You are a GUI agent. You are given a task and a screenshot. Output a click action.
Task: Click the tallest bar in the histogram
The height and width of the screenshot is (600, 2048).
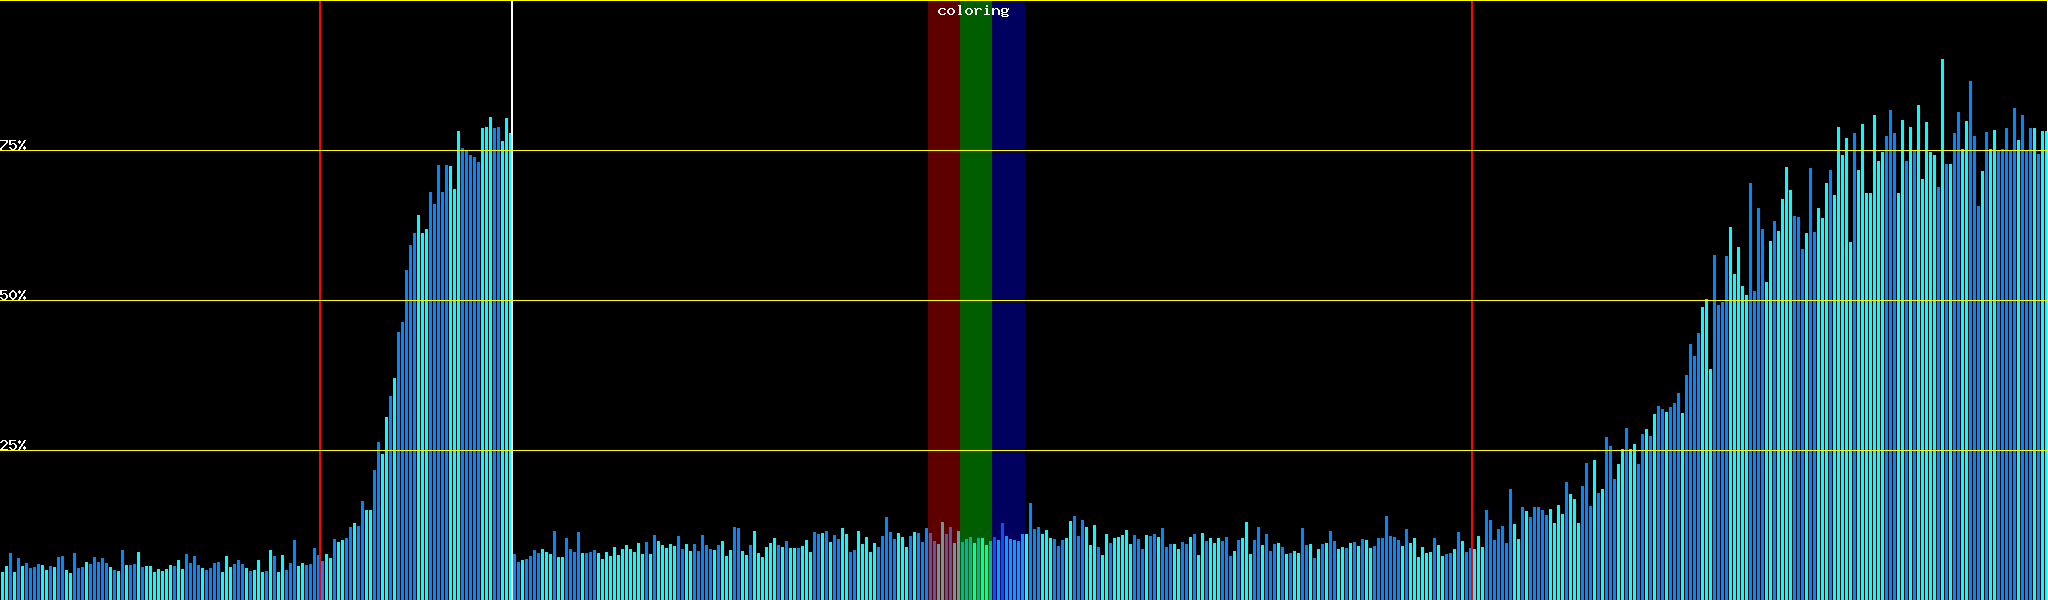(1942, 330)
